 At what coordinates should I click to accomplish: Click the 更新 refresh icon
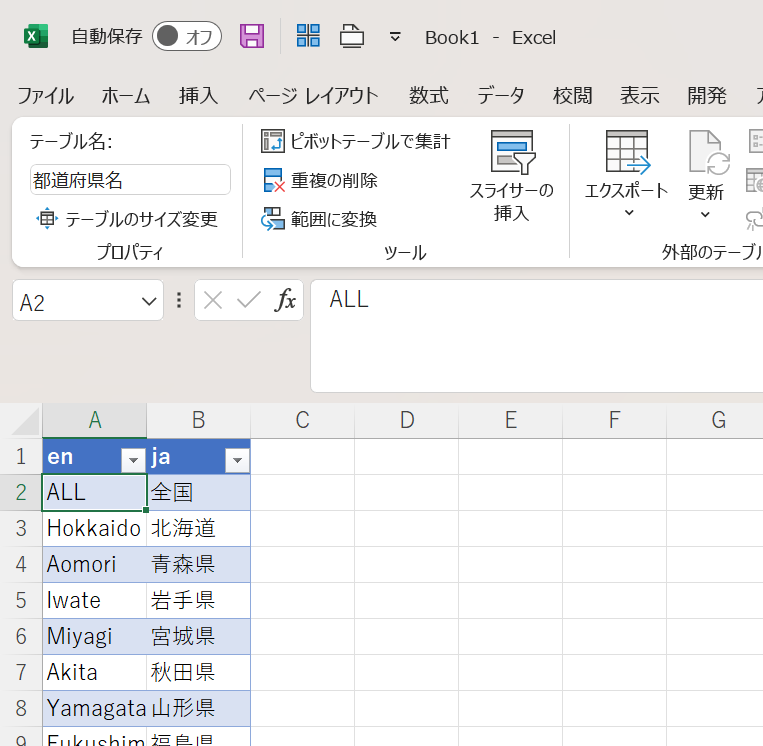[709, 152]
